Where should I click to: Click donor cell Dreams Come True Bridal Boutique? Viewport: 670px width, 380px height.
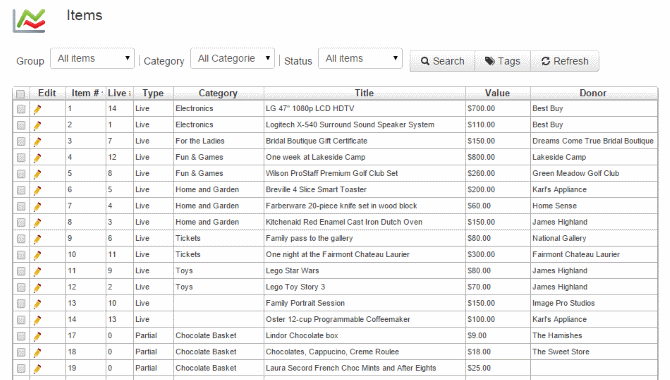tap(593, 141)
